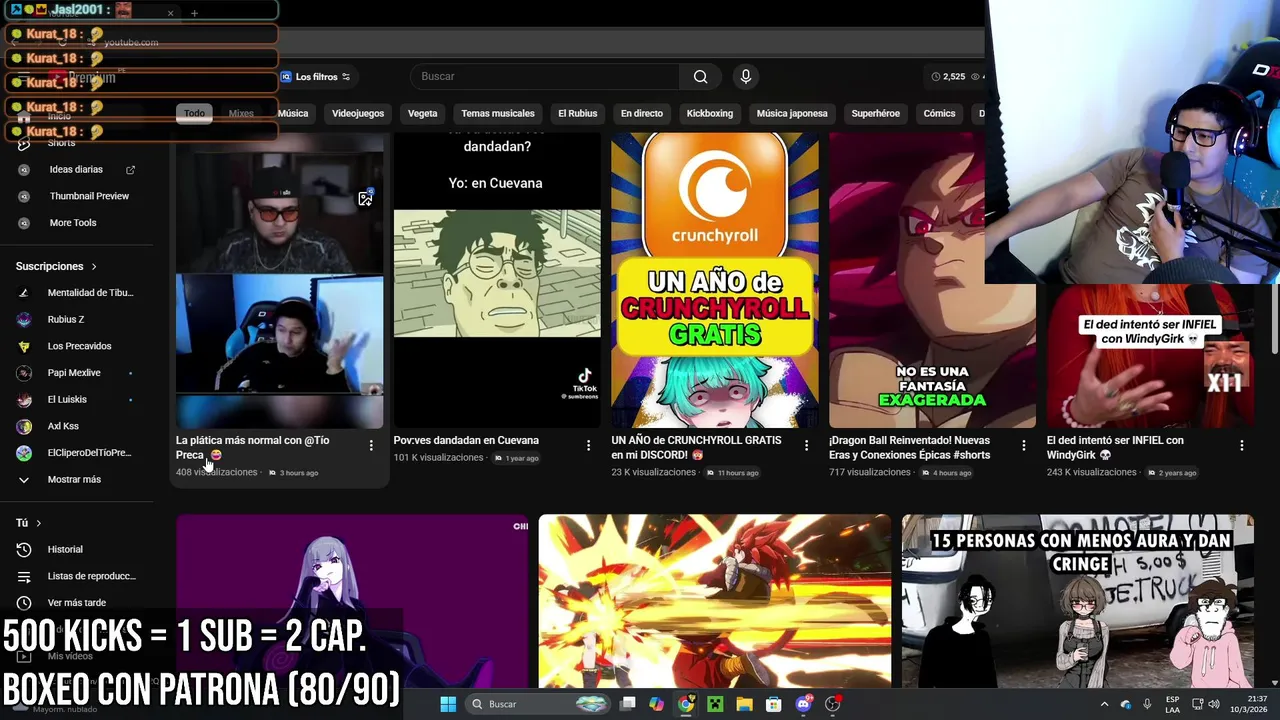The width and height of the screenshot is (1280, 720).
Task: Select the Temas musicales chip
Action: [498, 113]
